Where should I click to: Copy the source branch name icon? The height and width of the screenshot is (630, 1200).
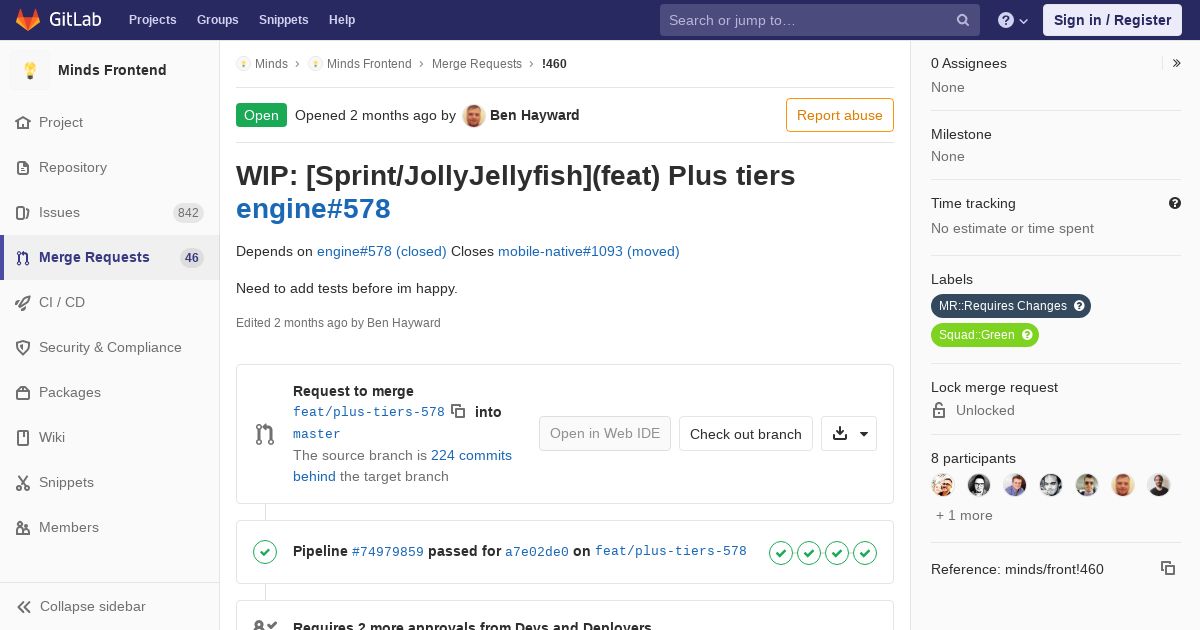(x=458, y=411)
